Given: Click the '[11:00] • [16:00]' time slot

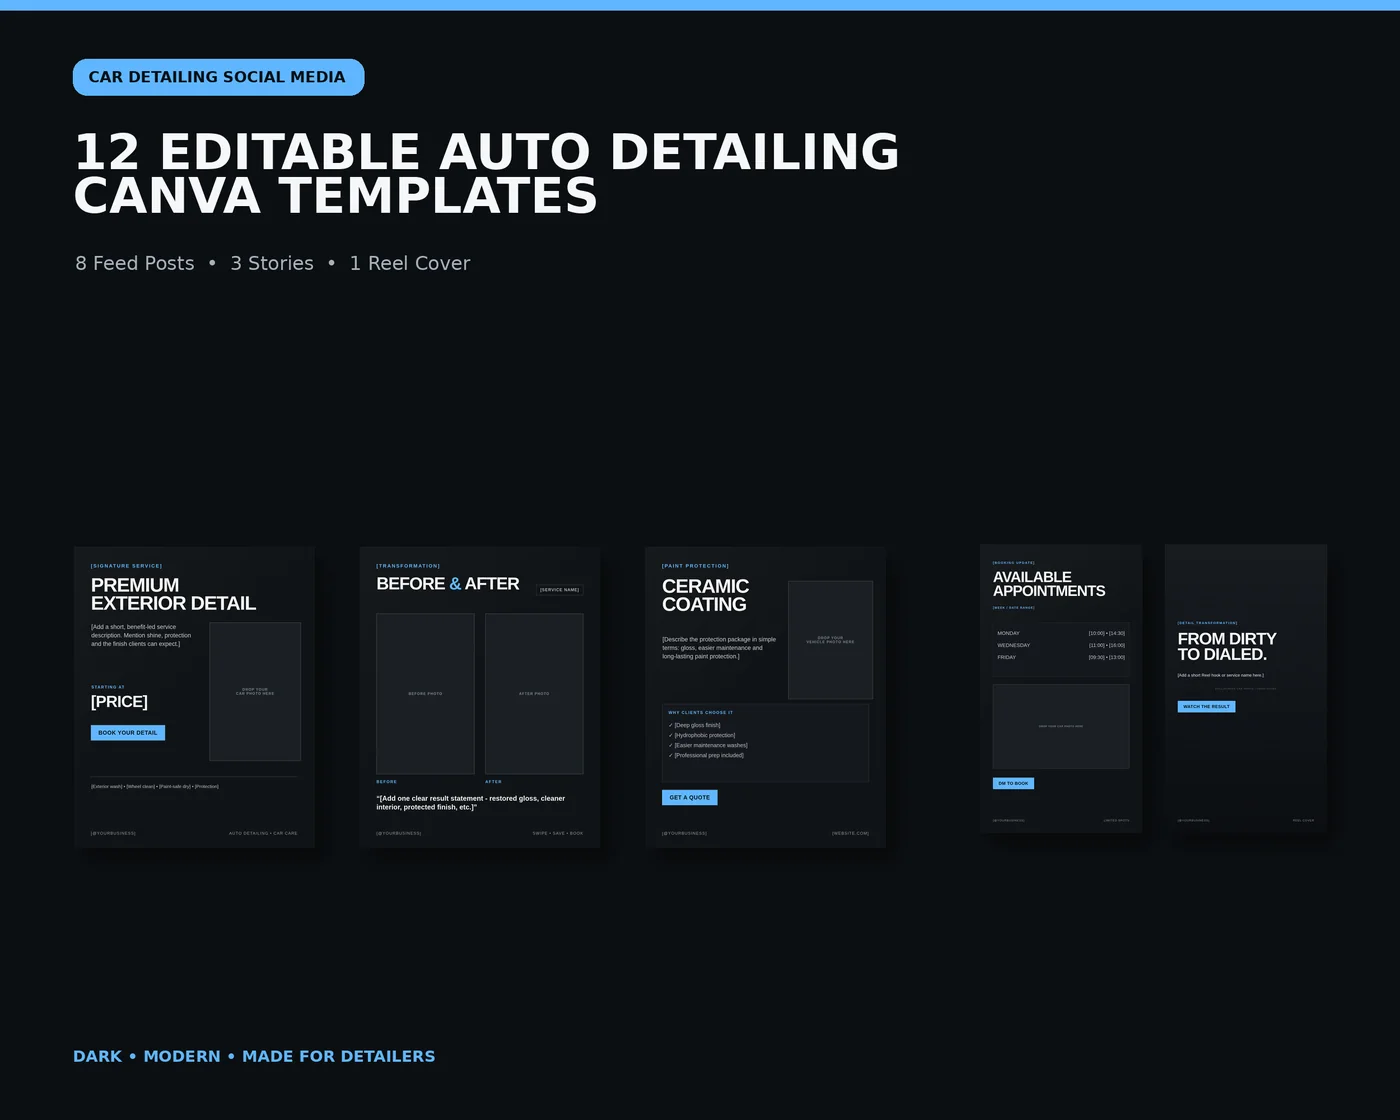Looking at the screenshot, I should tap(1107, 645).
